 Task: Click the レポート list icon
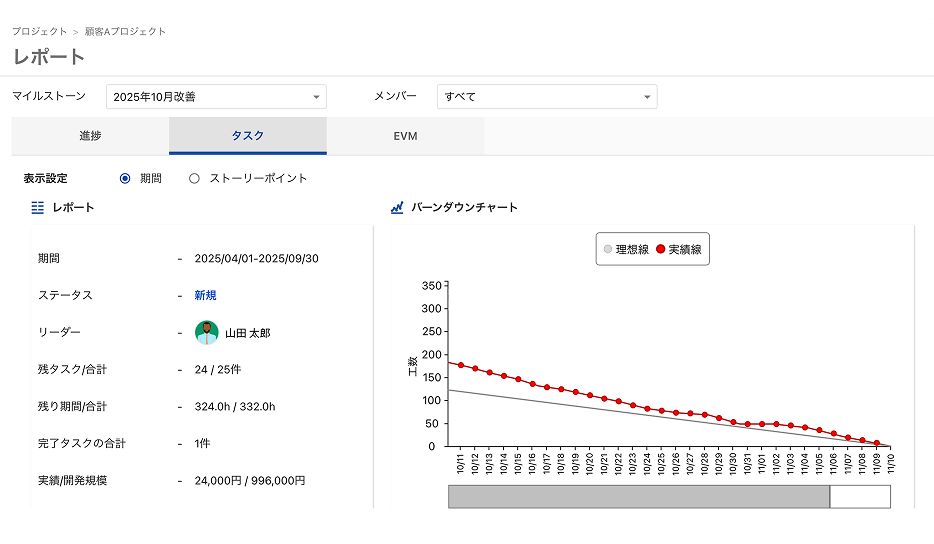(x=38, y=207)
